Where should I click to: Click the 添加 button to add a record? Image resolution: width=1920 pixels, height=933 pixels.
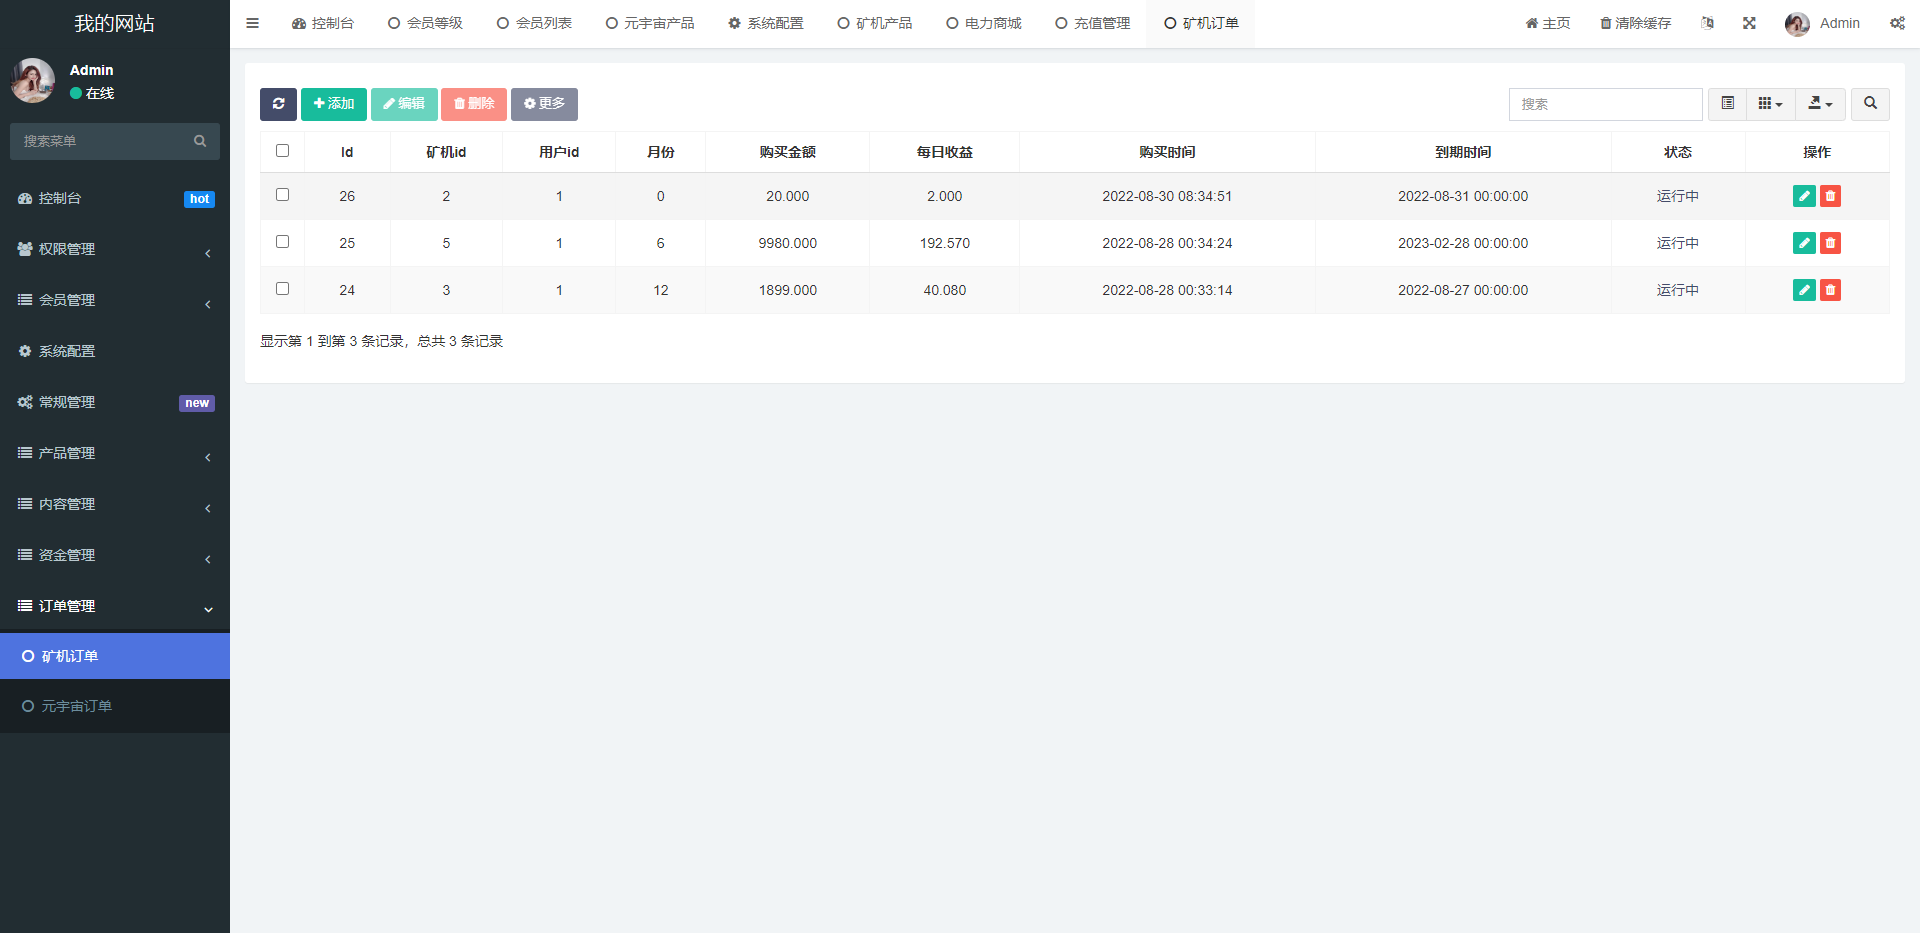333,104
